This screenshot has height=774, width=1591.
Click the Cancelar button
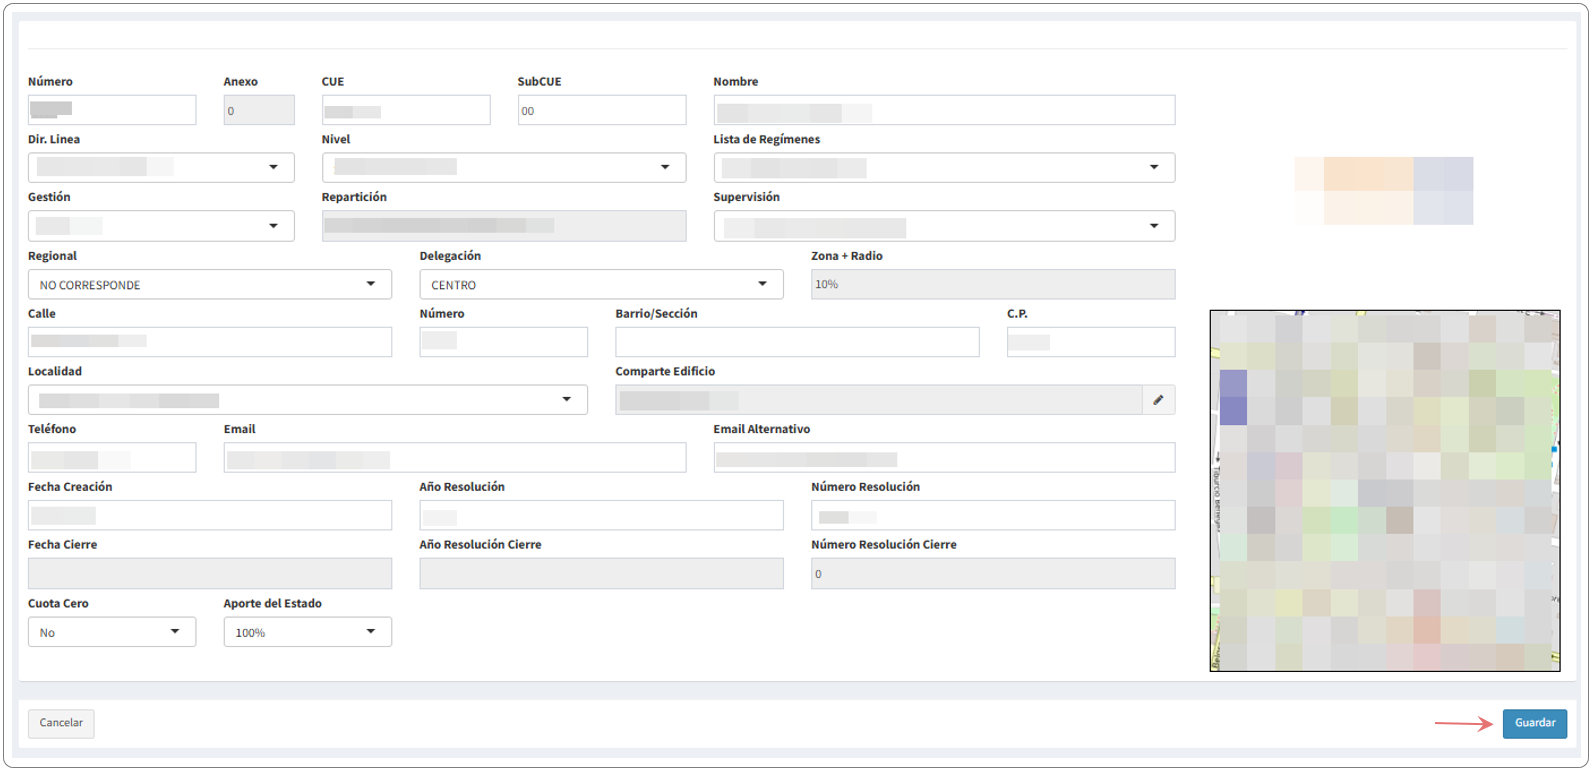click(61, 723)
